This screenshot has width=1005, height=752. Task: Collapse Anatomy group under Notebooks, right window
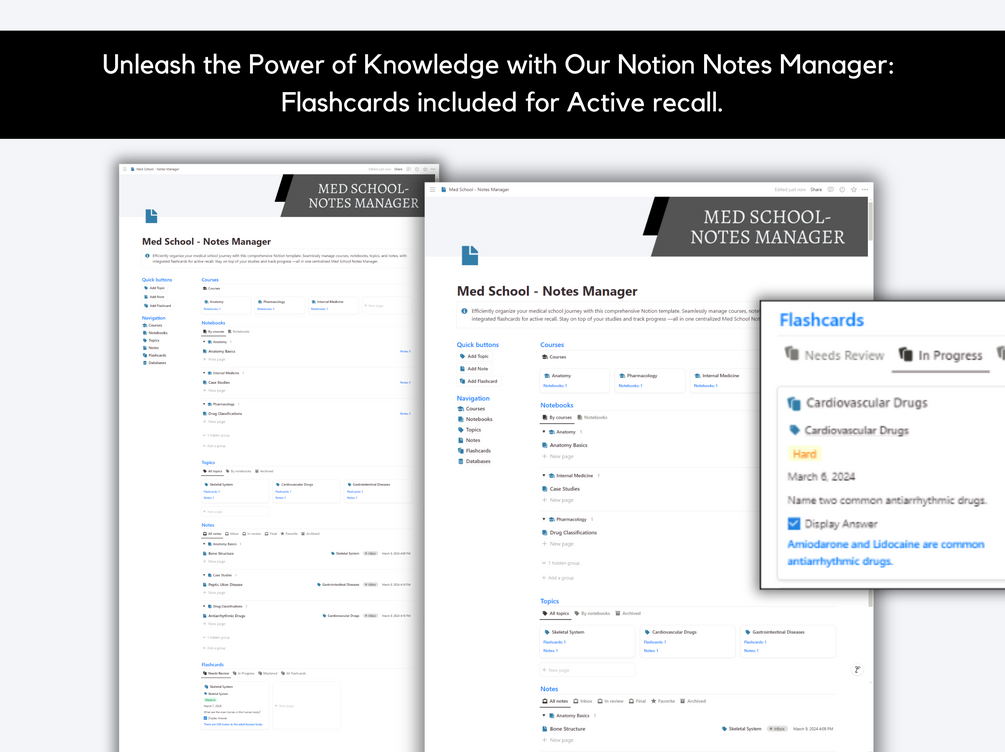(x=544, y=432)
